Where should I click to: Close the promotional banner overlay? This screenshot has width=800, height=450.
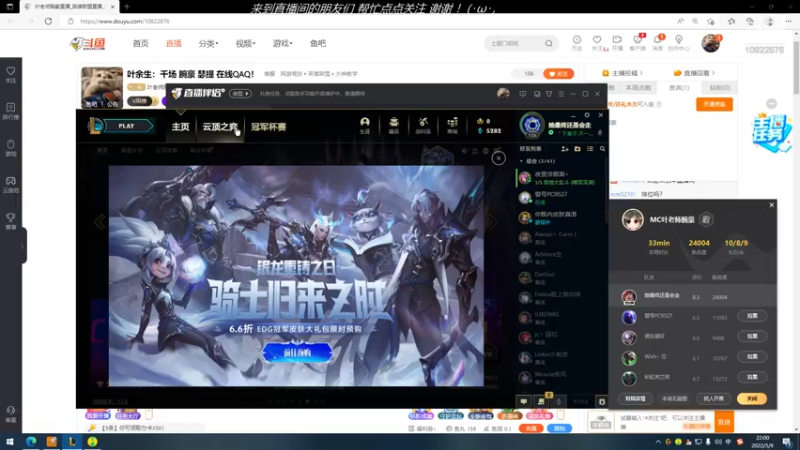[498, 158]
